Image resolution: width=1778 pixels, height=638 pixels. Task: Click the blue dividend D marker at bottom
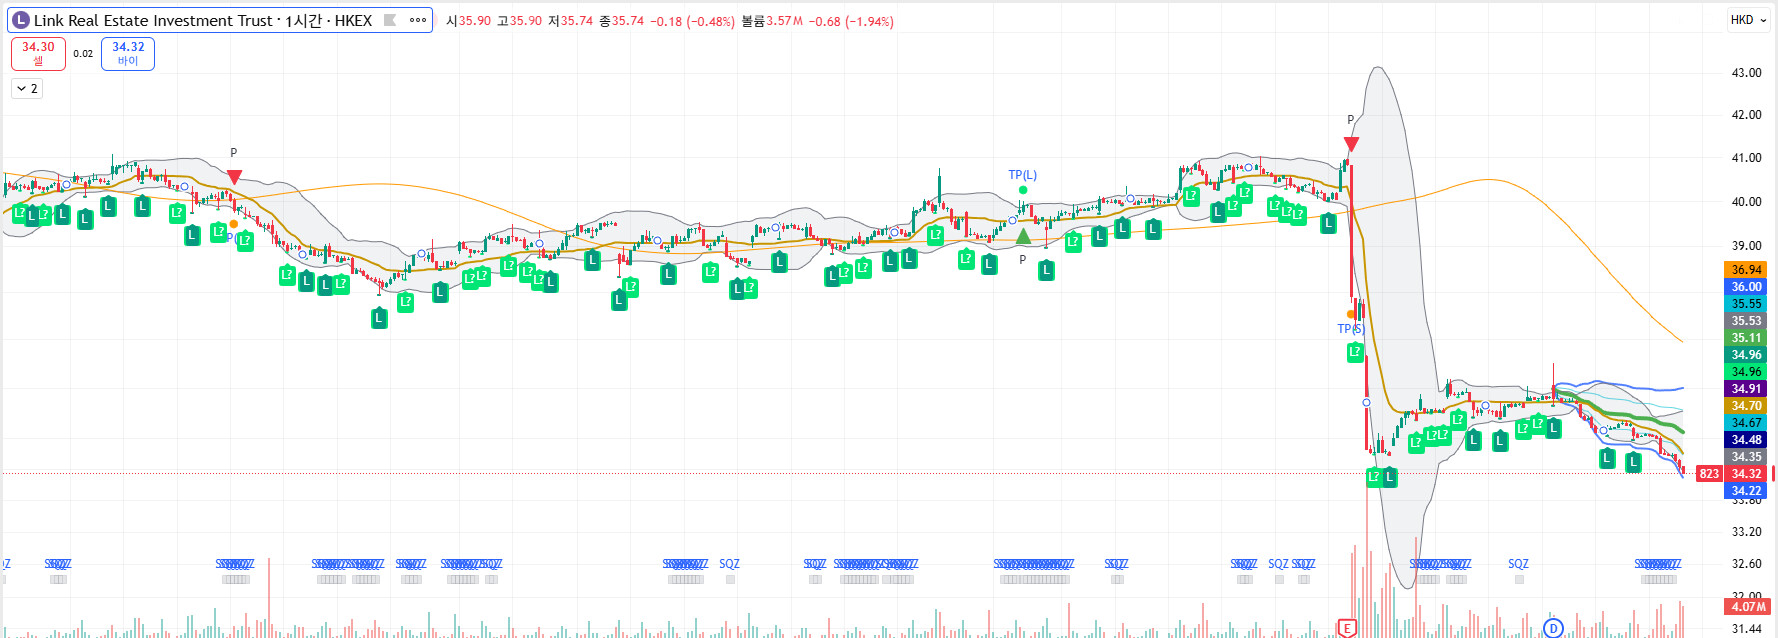click(1553, 628)
